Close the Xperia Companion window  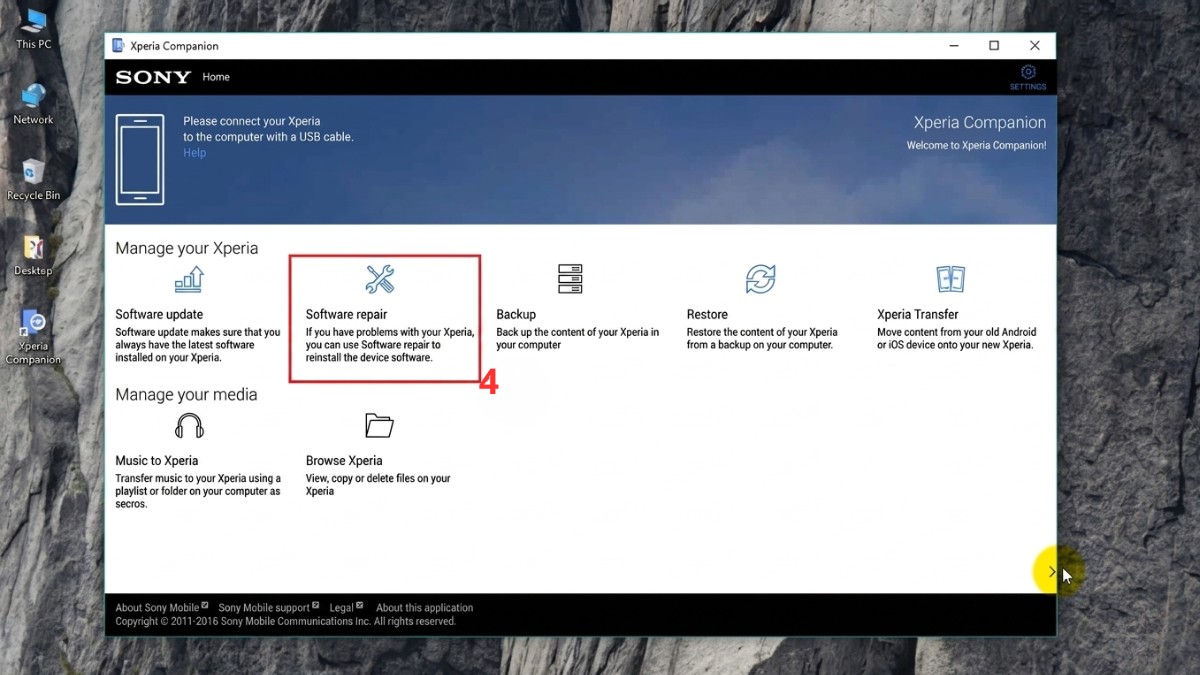[x=1035, y=46]
